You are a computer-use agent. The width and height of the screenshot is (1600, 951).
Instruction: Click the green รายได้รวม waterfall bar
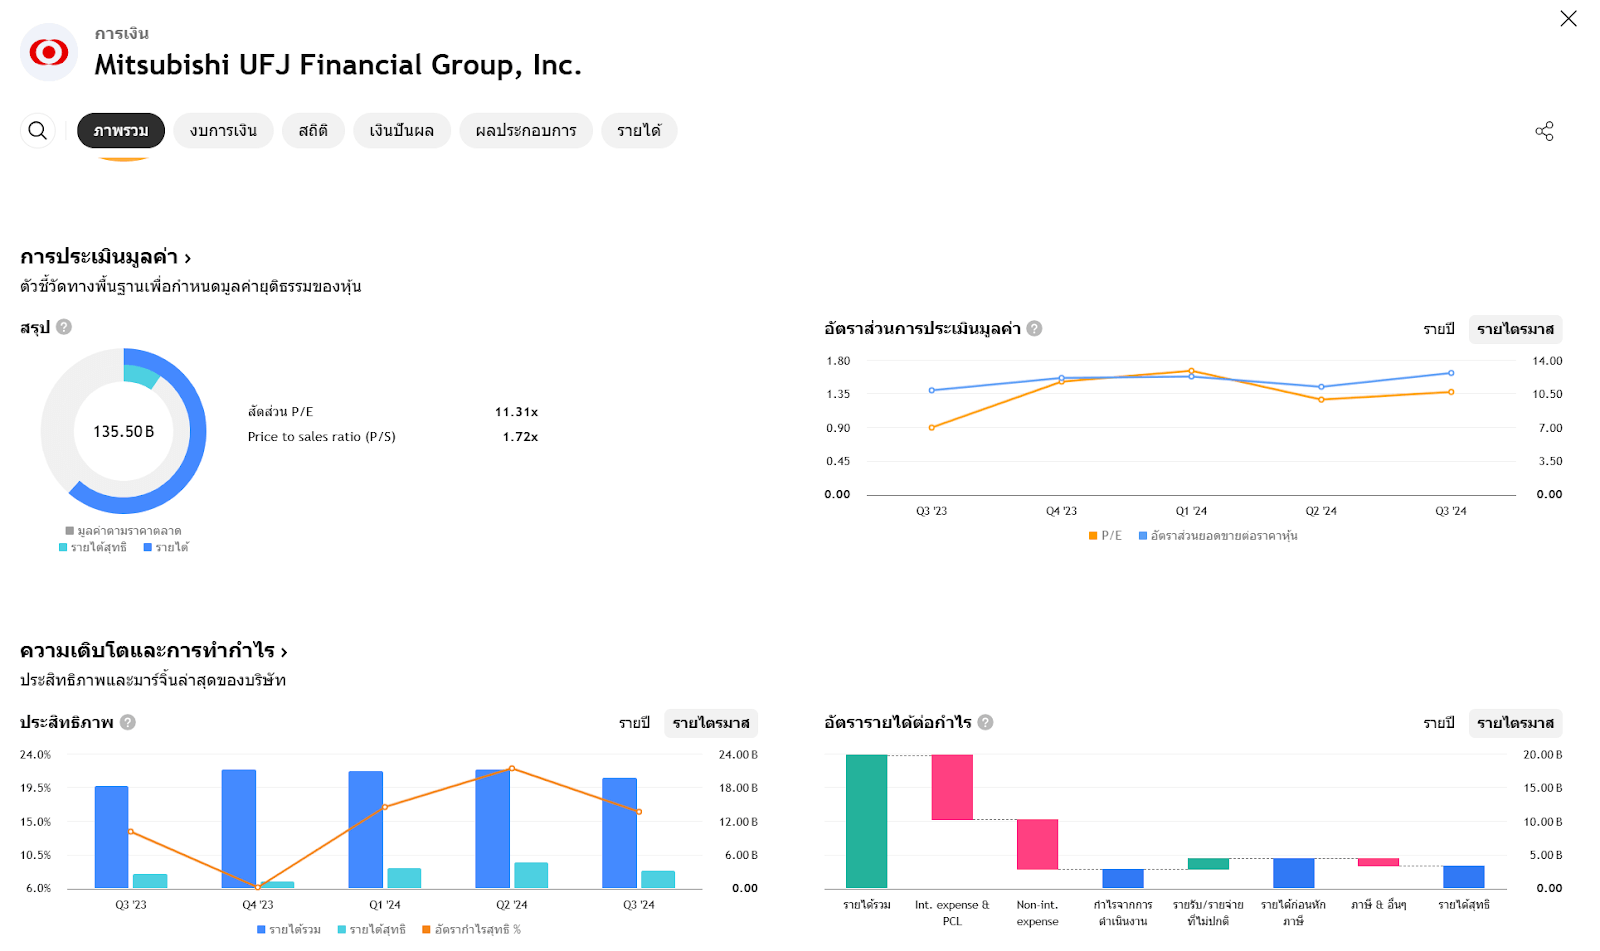[866, 821]
